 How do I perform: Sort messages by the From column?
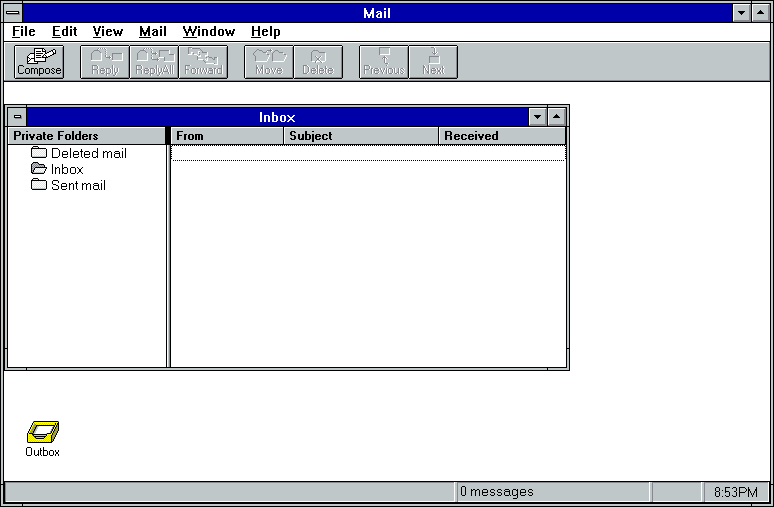227,136
